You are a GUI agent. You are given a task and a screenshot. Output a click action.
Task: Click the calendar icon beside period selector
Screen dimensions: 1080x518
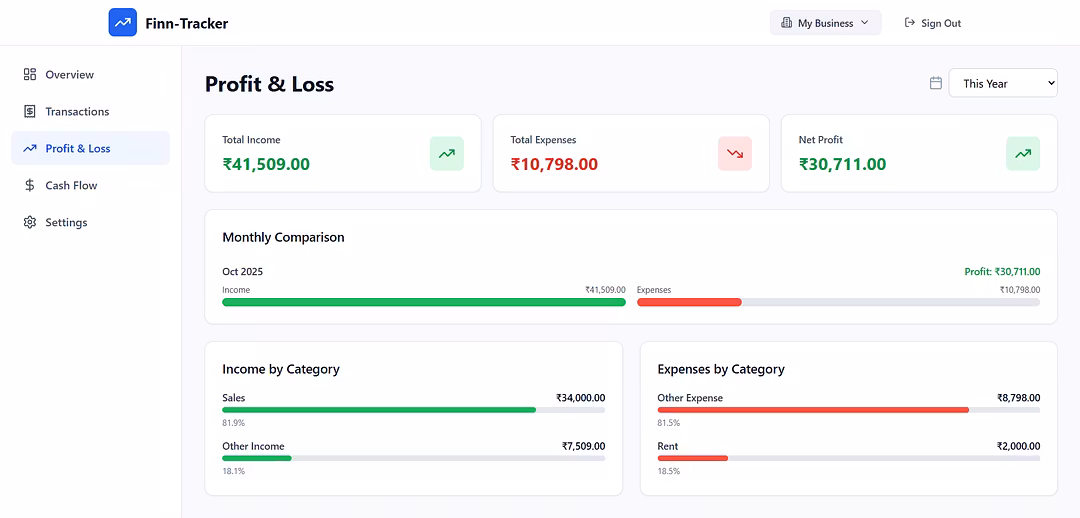tap(936, 83)
